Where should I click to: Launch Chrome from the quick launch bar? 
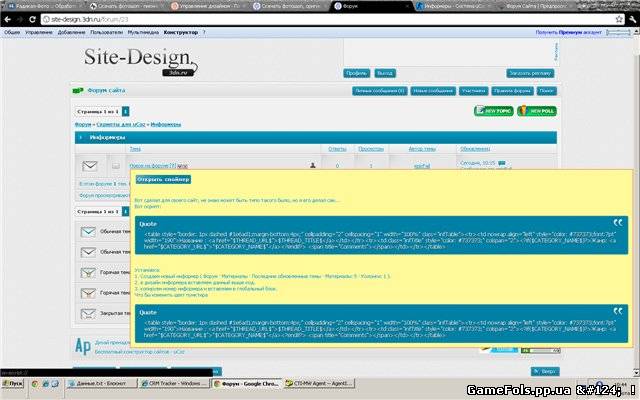[35, 384]
